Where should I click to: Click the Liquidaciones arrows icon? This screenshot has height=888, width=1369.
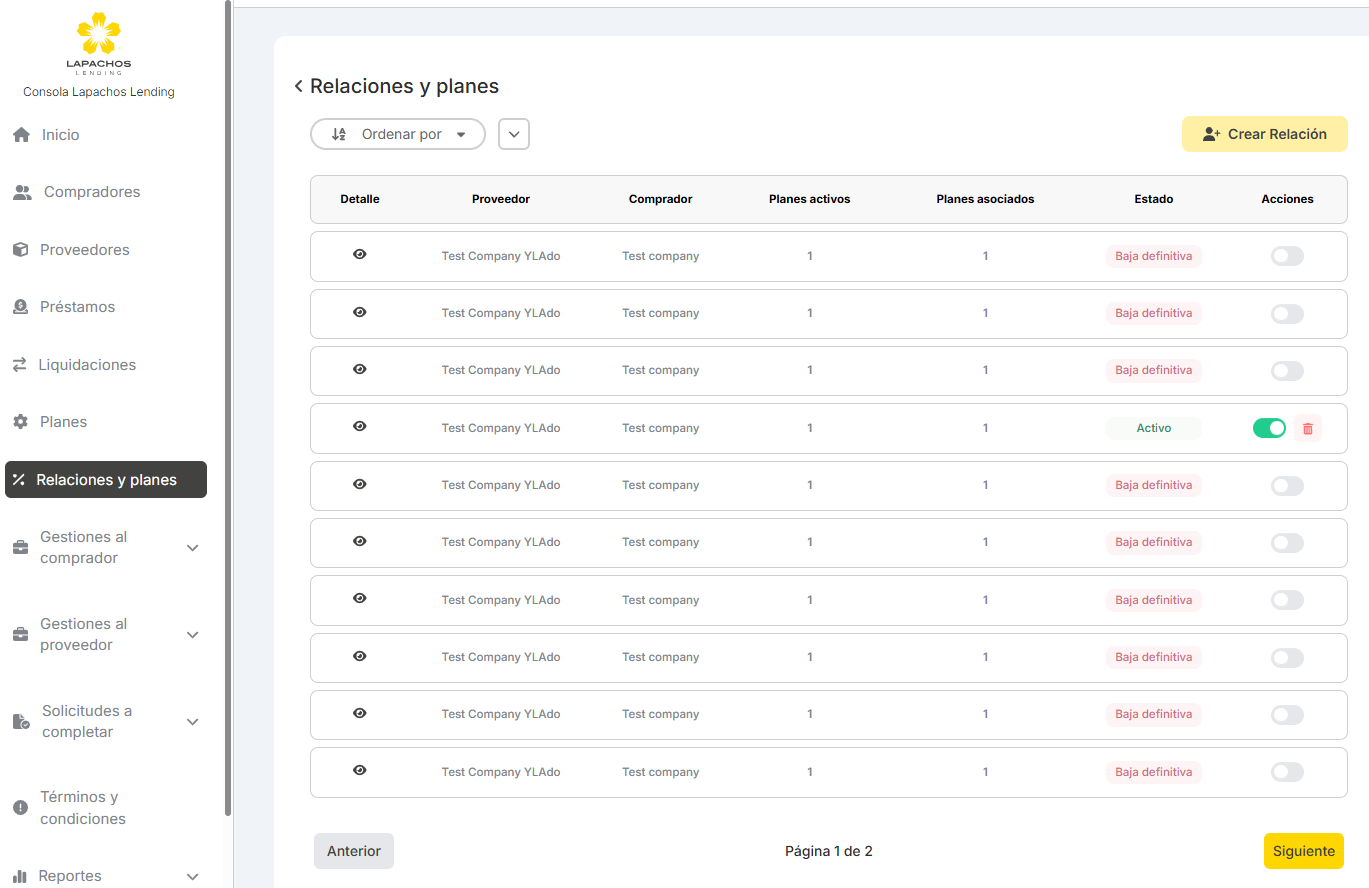[x=20, y=365]
